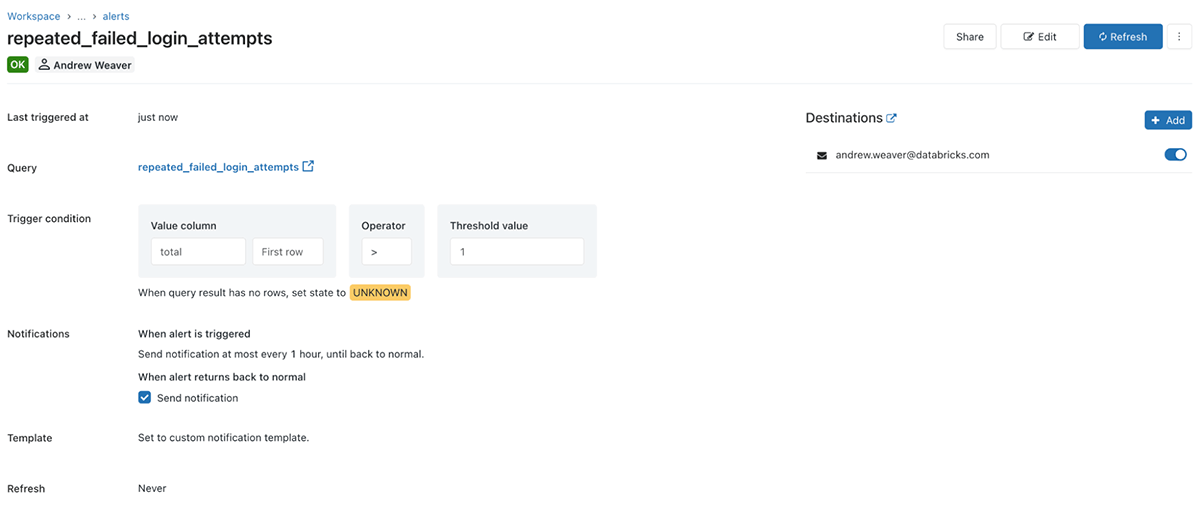Expand the breadcrumb ellipsis
The height and width of the screenshot is (521, 1200).
(x=81, y=17)
